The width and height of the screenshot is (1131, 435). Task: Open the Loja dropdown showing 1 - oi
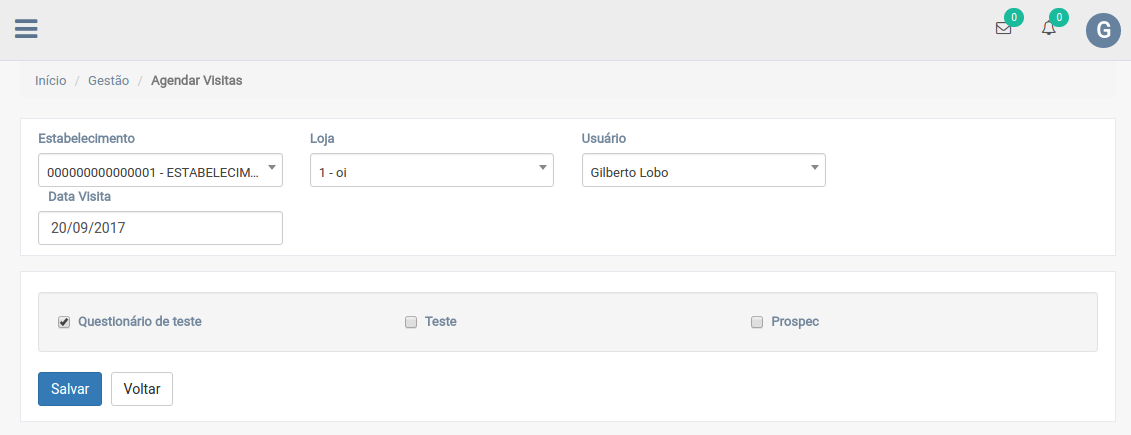click(x=431, y=171)
